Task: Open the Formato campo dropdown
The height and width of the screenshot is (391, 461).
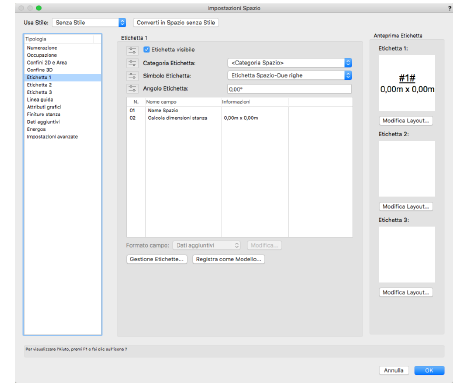Action: 207,245
